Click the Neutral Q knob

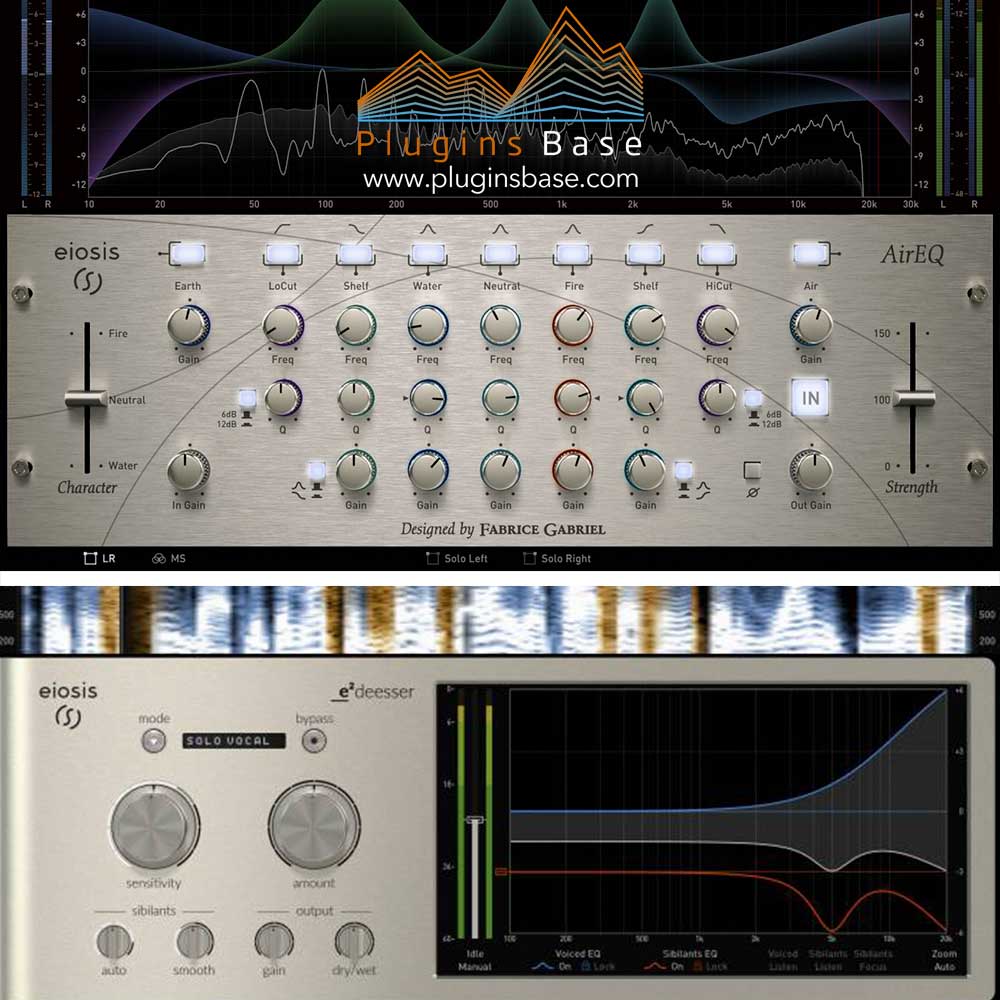[x=501, y=398]
